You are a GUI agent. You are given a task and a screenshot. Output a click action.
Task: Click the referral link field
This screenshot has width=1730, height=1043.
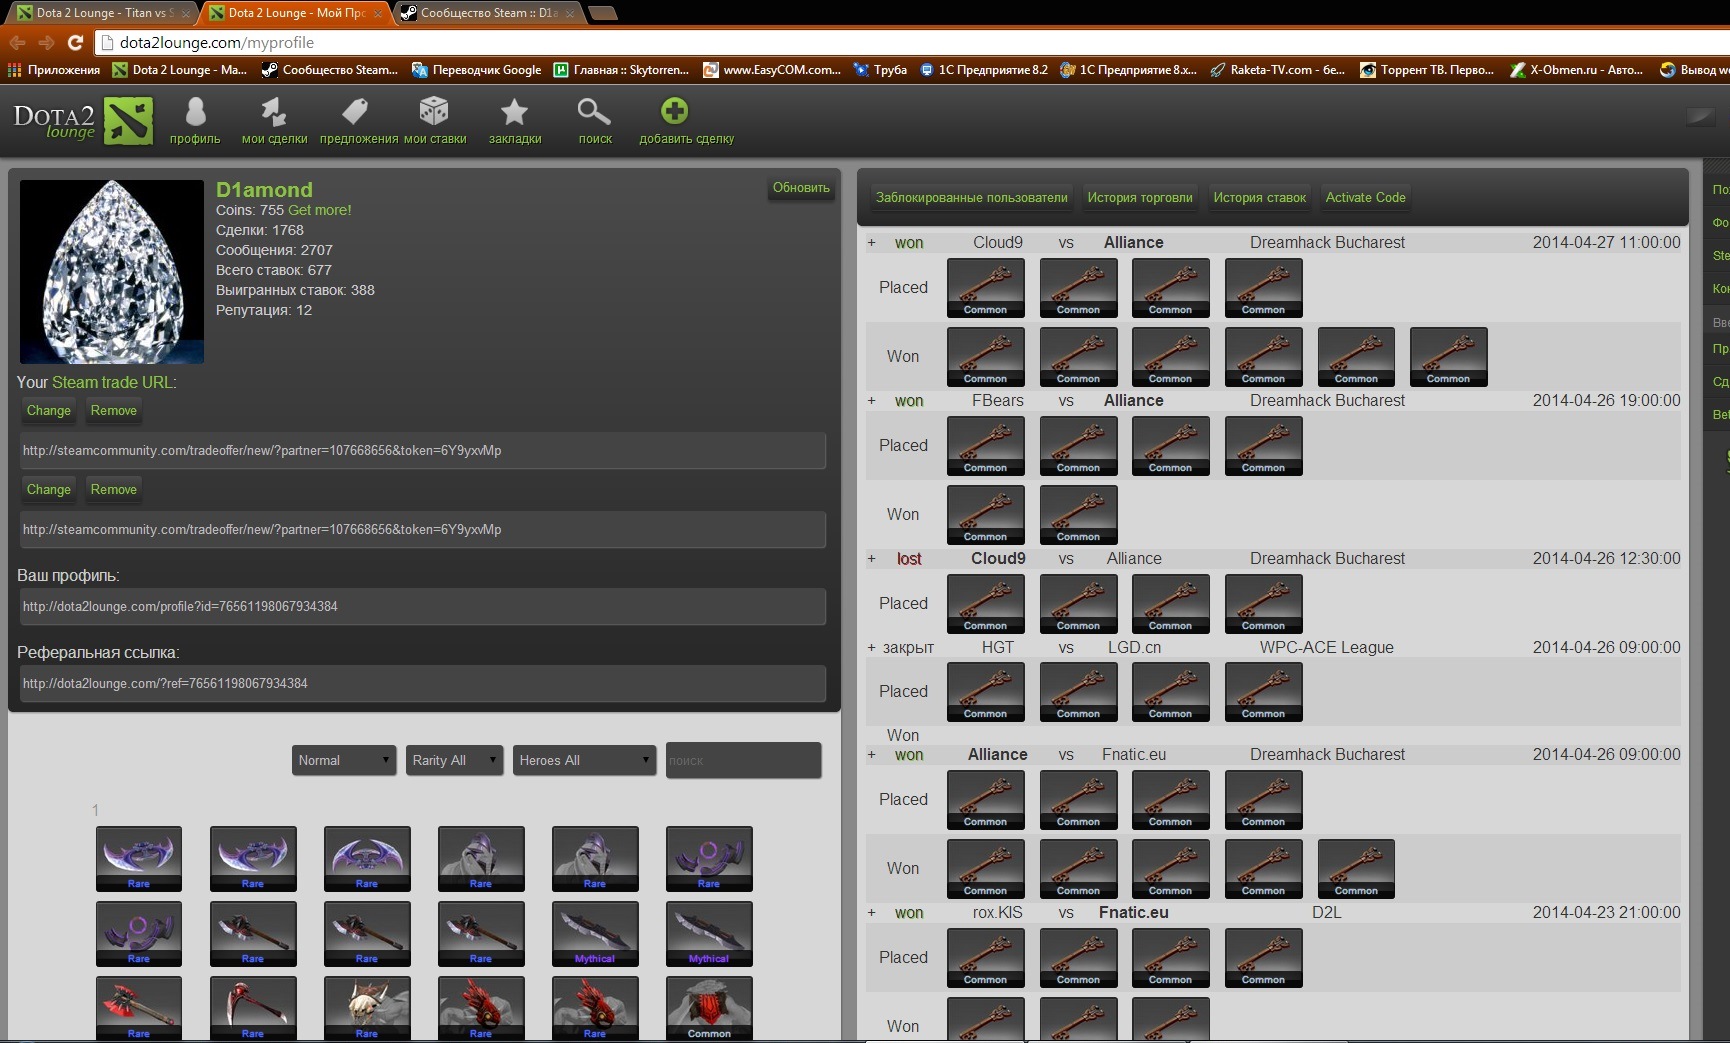[x=423, y=684]
